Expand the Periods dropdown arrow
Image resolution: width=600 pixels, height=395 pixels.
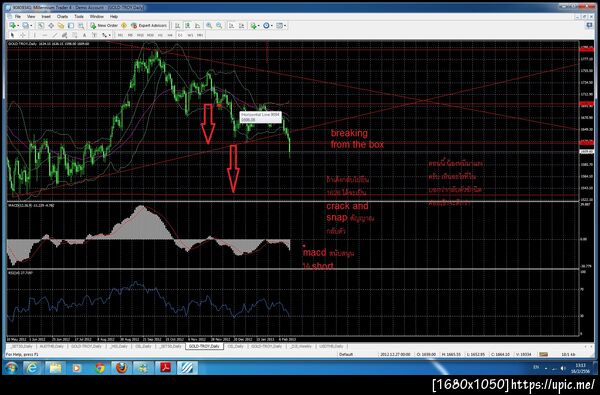pyautogui.click(x=272, y=26)
